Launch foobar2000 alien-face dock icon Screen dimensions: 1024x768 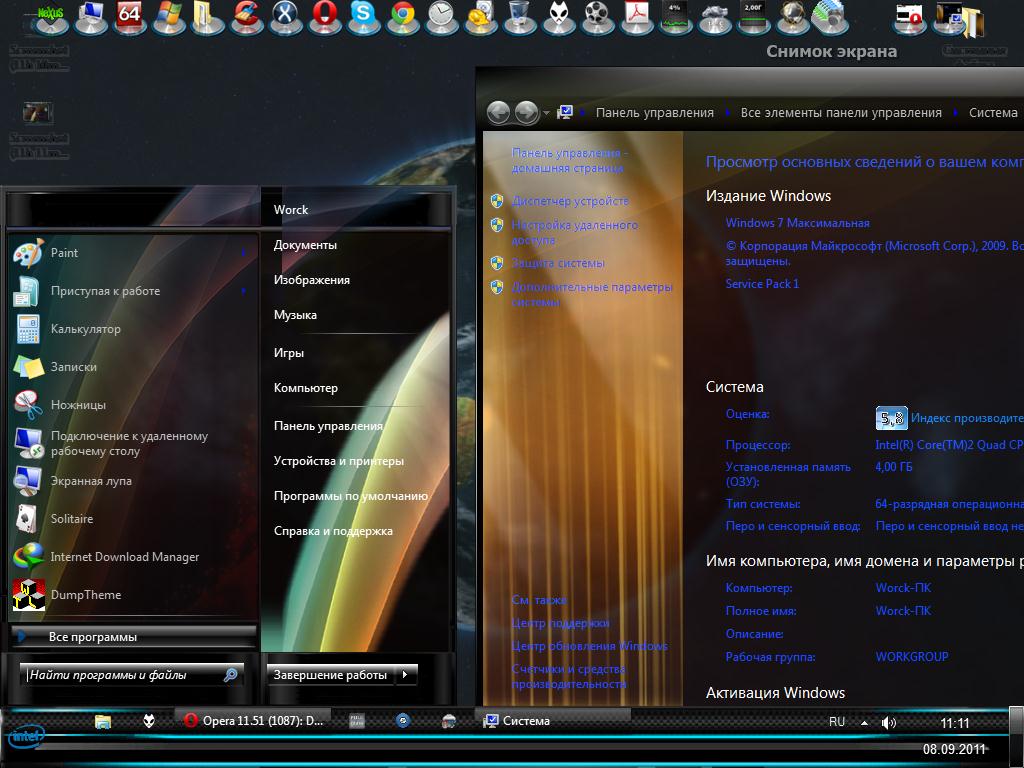[x=558, y=18]
